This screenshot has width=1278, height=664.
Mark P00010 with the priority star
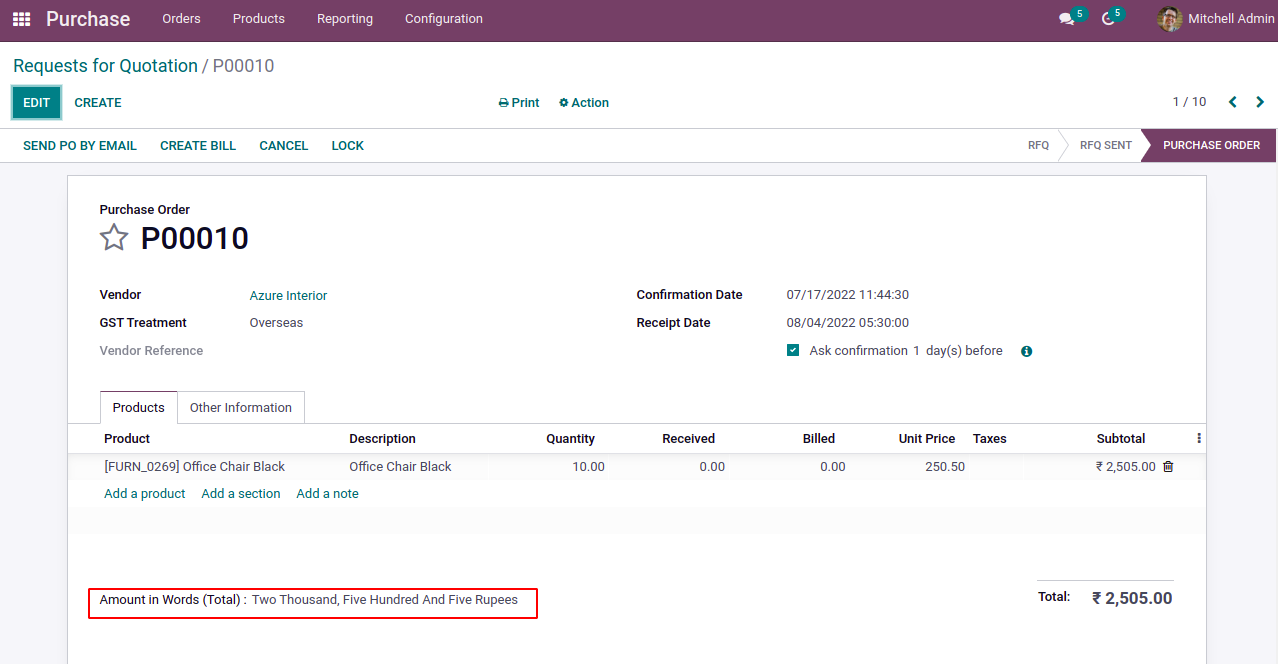pos(114,238)
